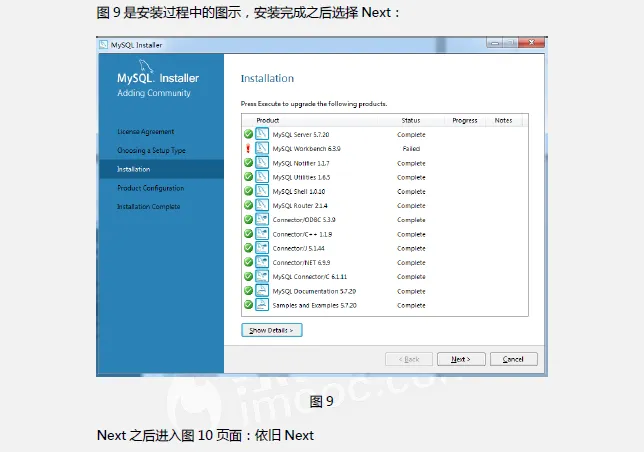
Task: Click the Notes column header
Action: (x=503, y=120)
